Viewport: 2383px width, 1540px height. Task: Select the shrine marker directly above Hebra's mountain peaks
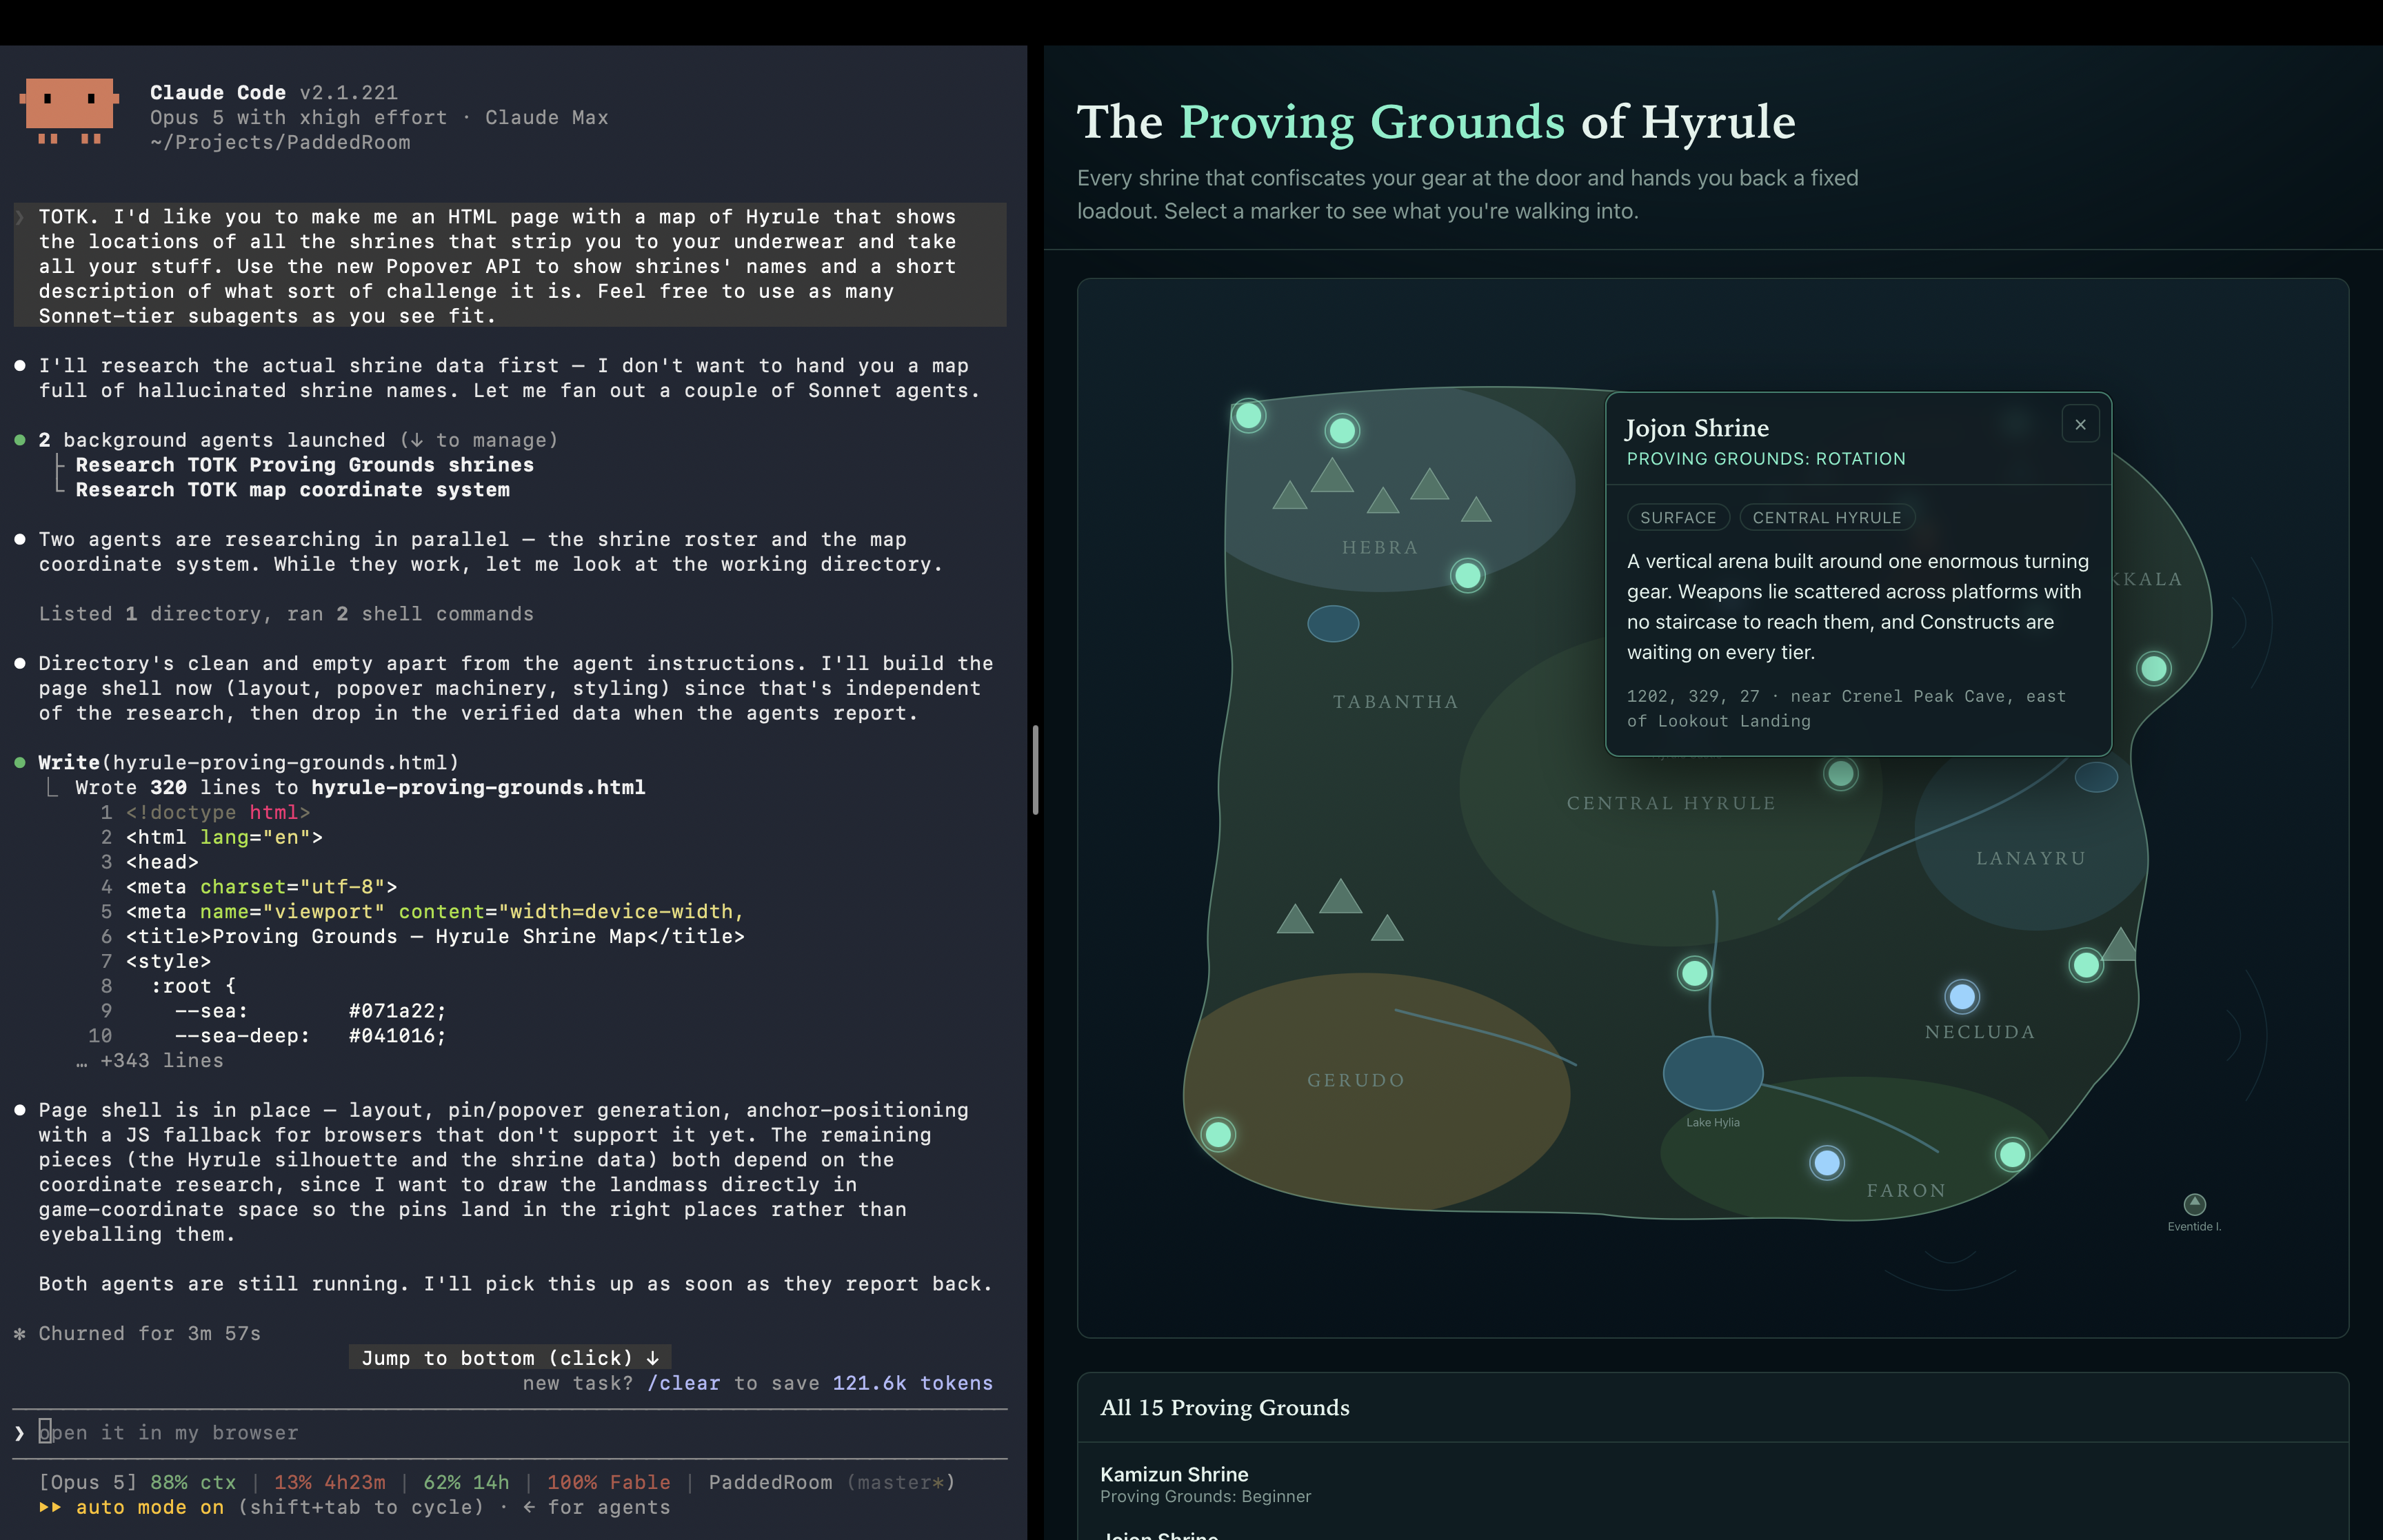click(x=1342, y=431)
